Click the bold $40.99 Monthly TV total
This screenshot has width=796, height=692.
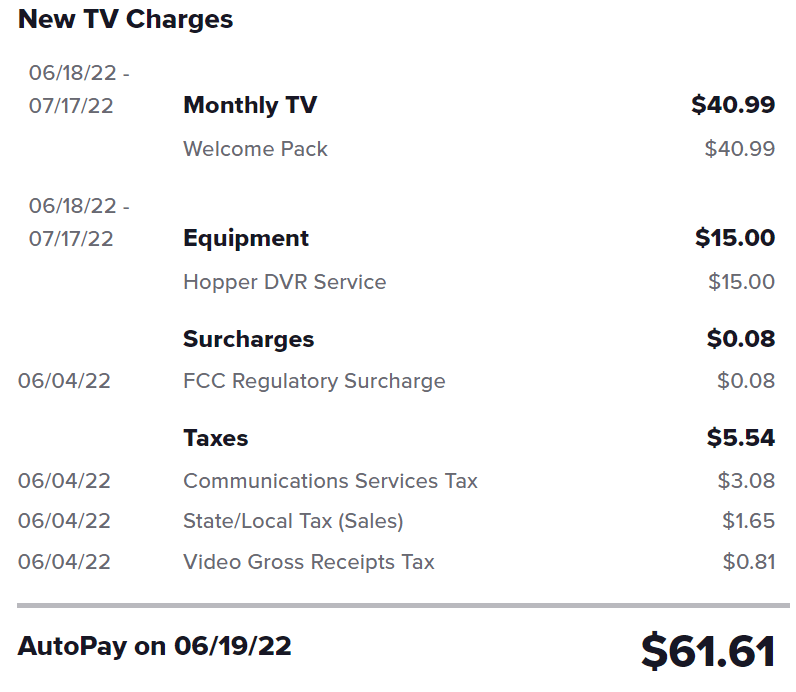coord(733,105)
